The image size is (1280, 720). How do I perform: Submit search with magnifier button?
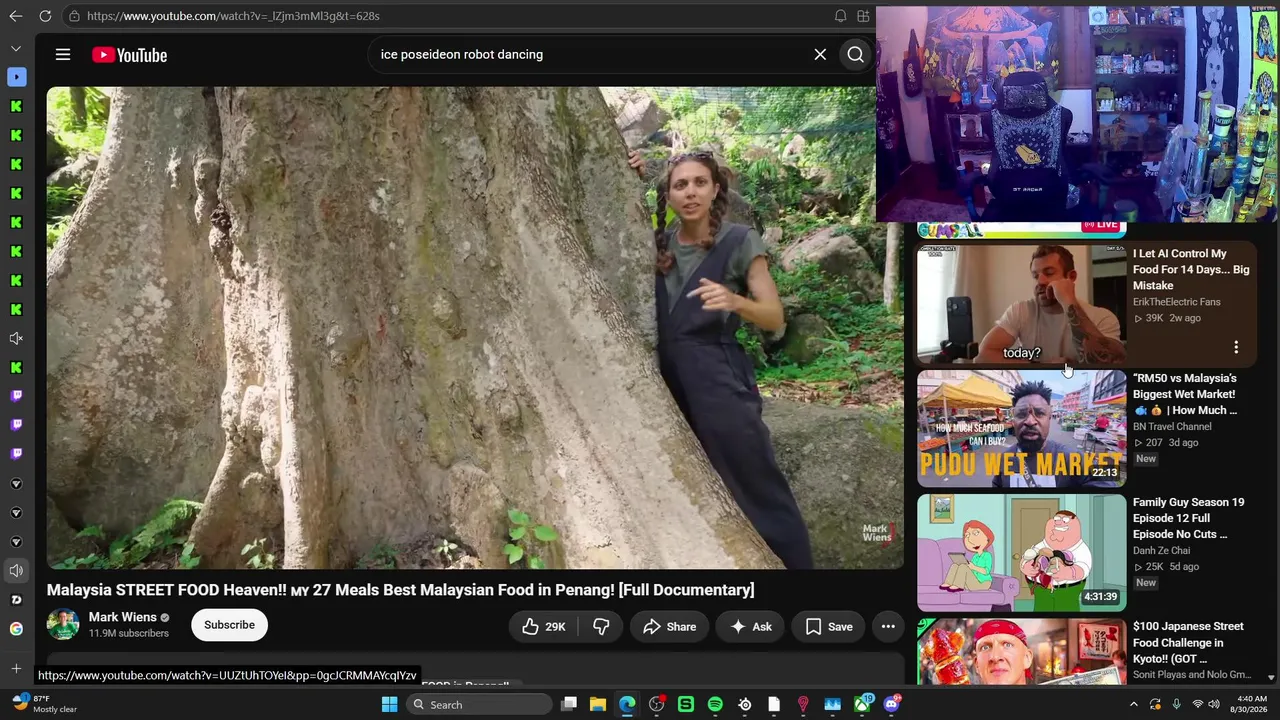point(856,55)
